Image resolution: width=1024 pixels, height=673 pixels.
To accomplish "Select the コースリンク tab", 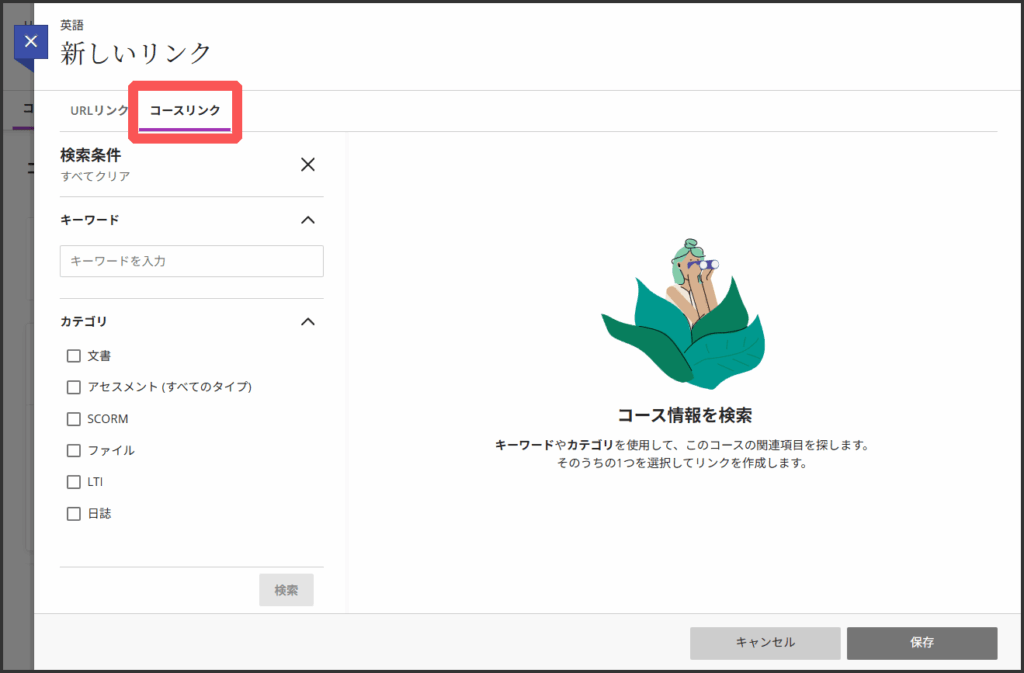I will tap(185, 110).
